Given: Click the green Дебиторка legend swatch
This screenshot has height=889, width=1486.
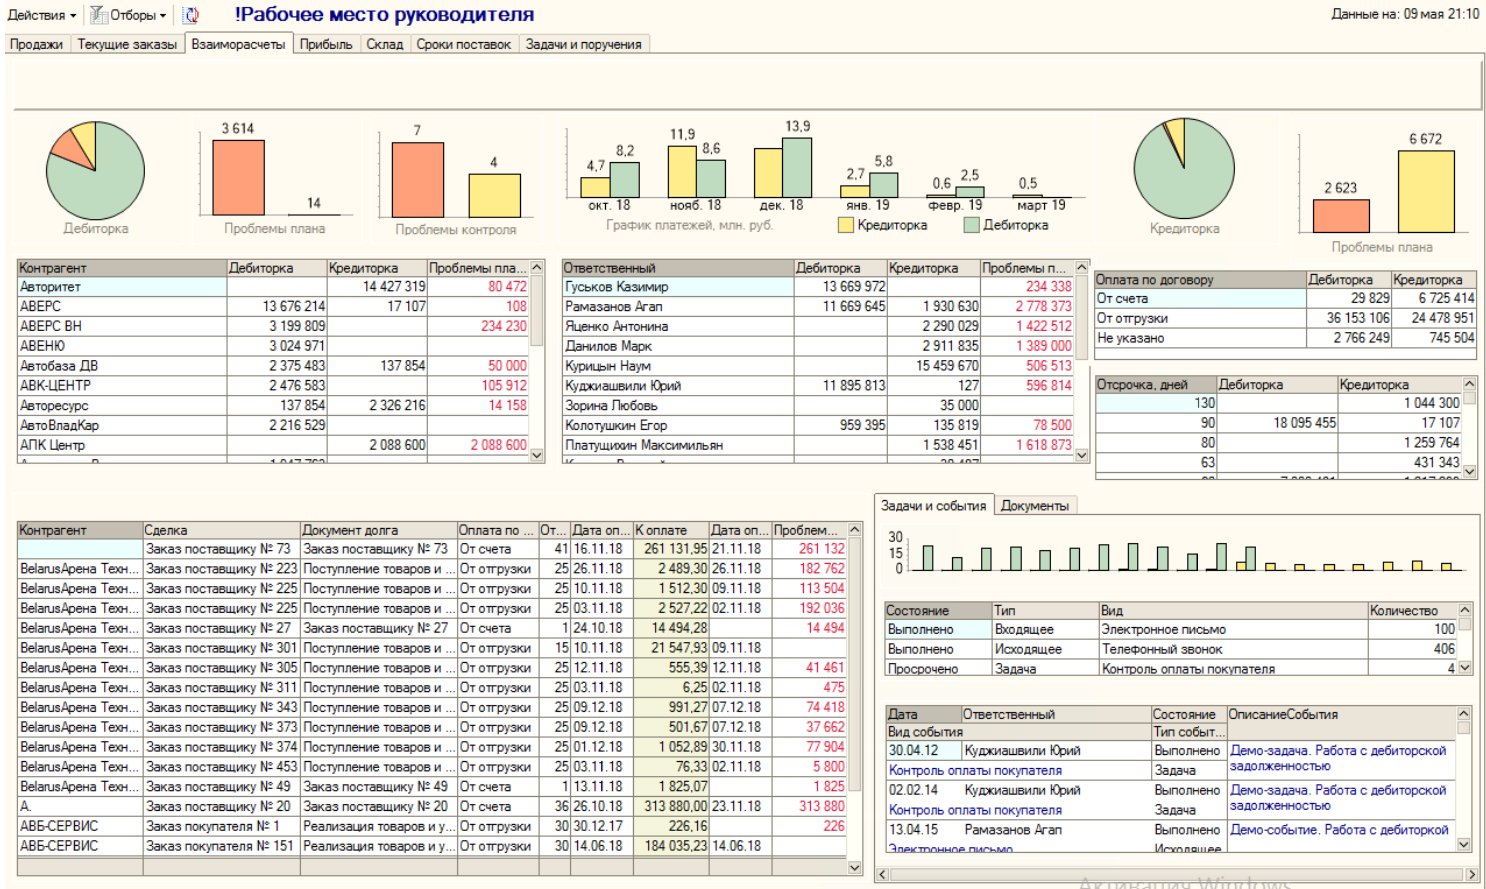Looking at the screenshot, I should [971, 225].
